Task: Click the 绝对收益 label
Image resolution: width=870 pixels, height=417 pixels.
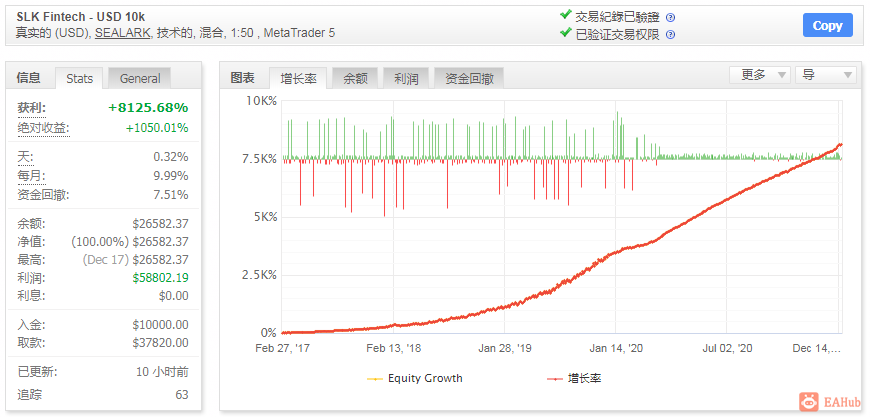Action: point(43,128)
